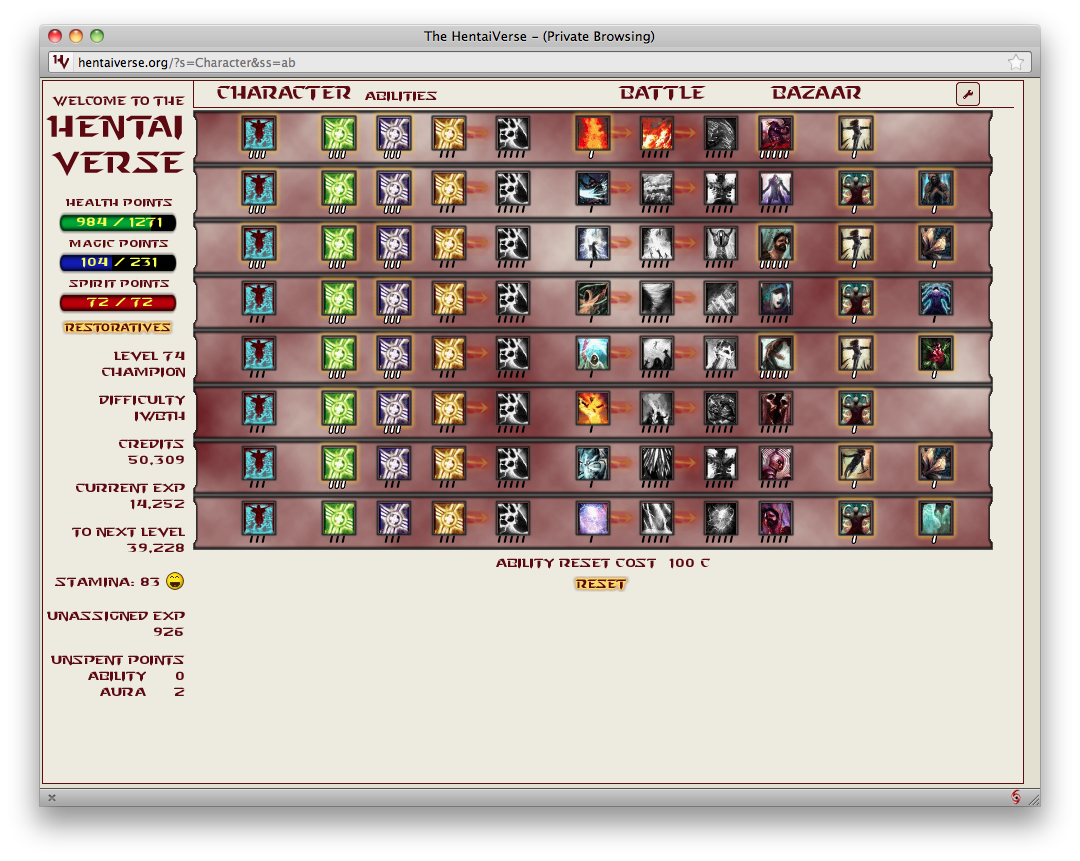
Task: Open the Character menu
Action: coord(283,93)
